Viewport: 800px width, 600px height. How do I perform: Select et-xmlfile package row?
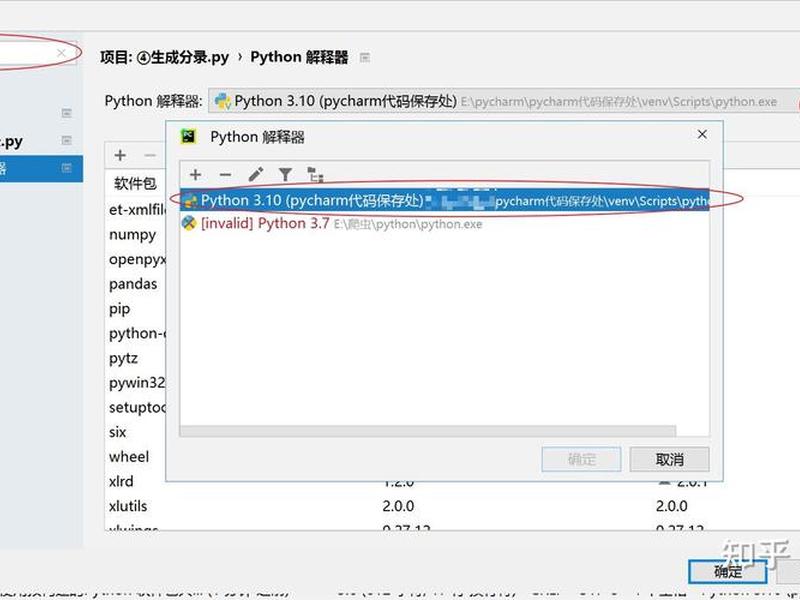click(x=137, y=210)
